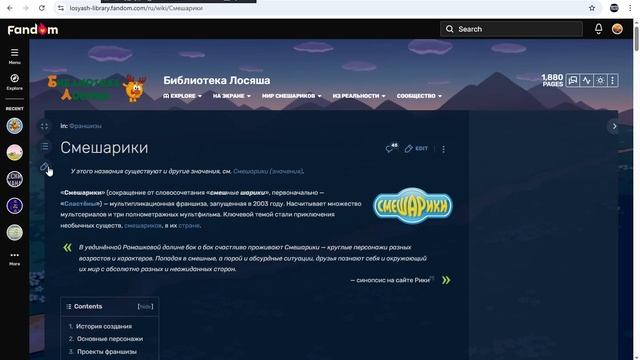Click the Fandom Search field
The width and height of the screenshot is (640, 360).
[x=511, y=29]
